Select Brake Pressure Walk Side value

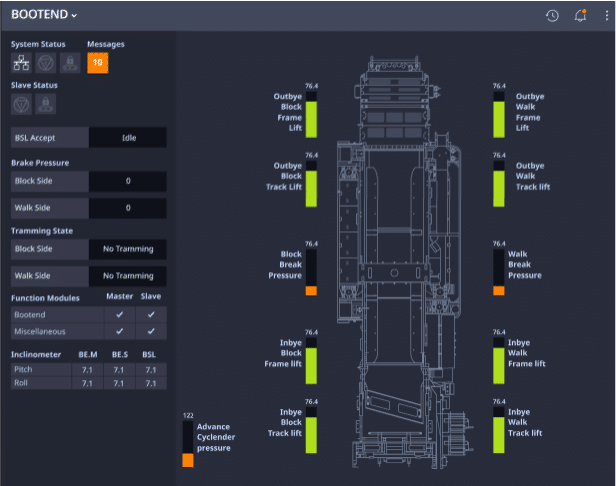click(x=128, y=208)
